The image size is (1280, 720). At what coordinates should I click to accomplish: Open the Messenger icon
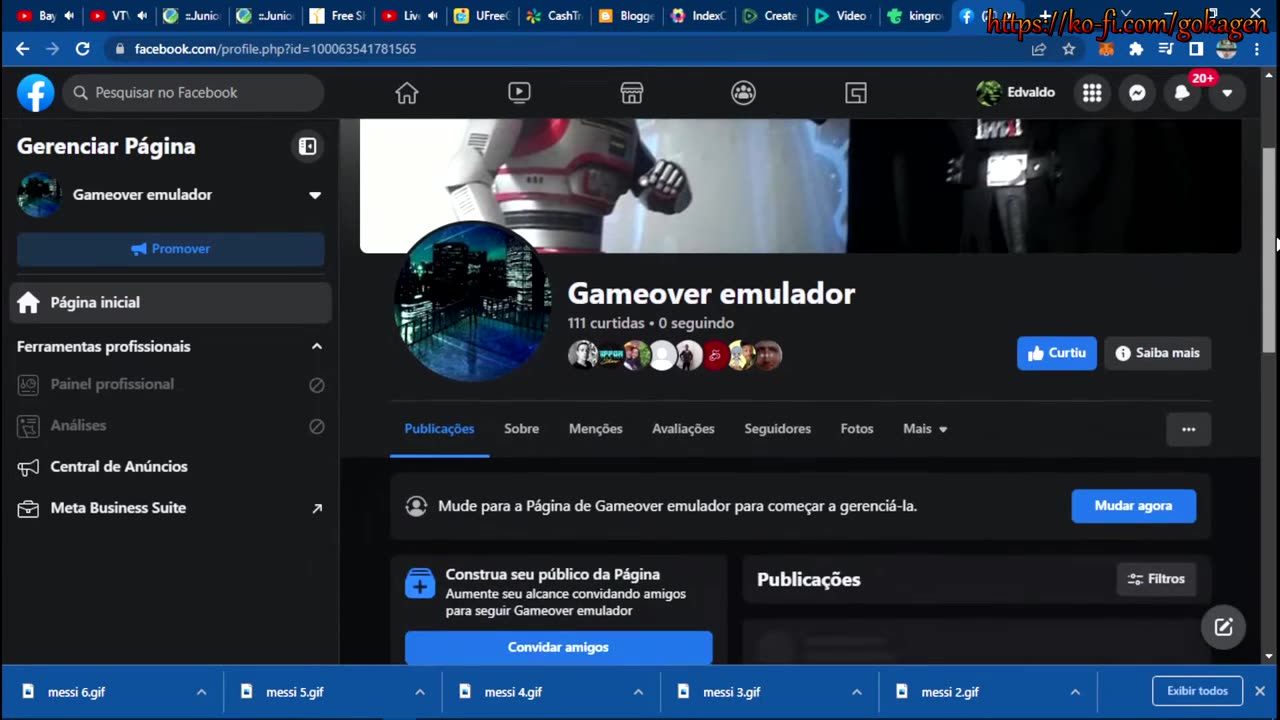(1137, 93)
